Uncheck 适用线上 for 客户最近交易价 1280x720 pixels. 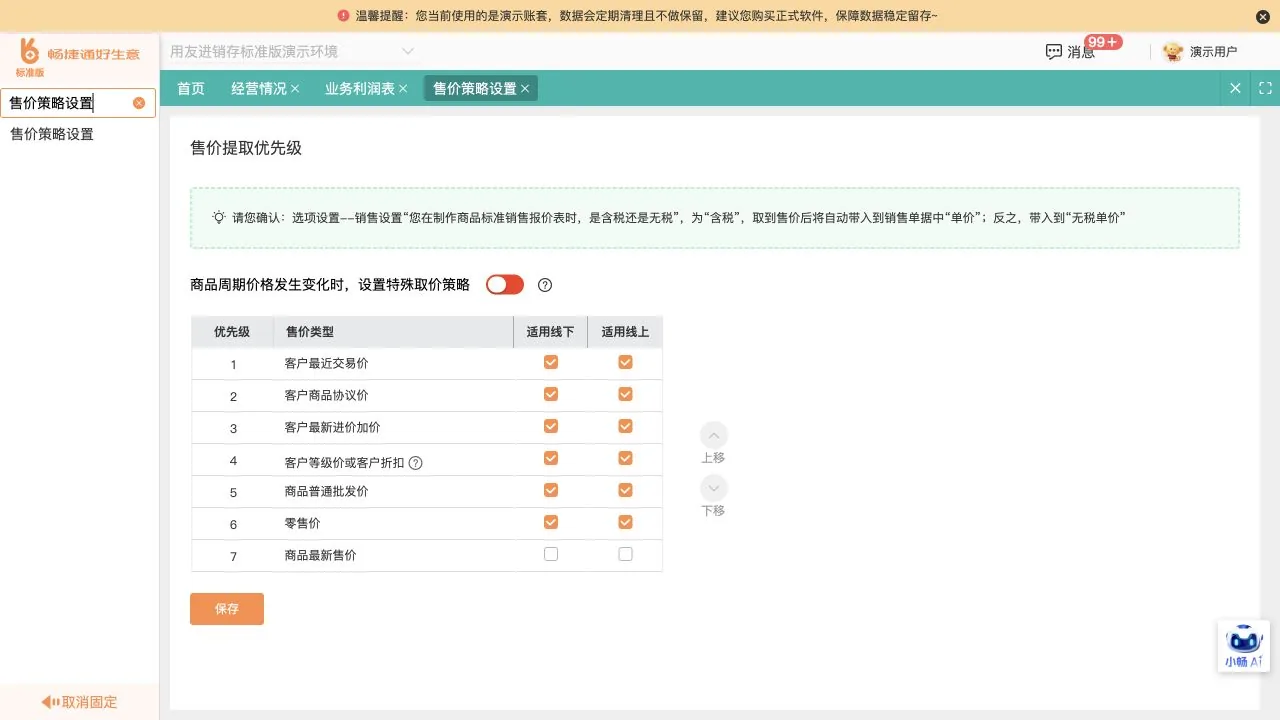(x=625, y=362)
